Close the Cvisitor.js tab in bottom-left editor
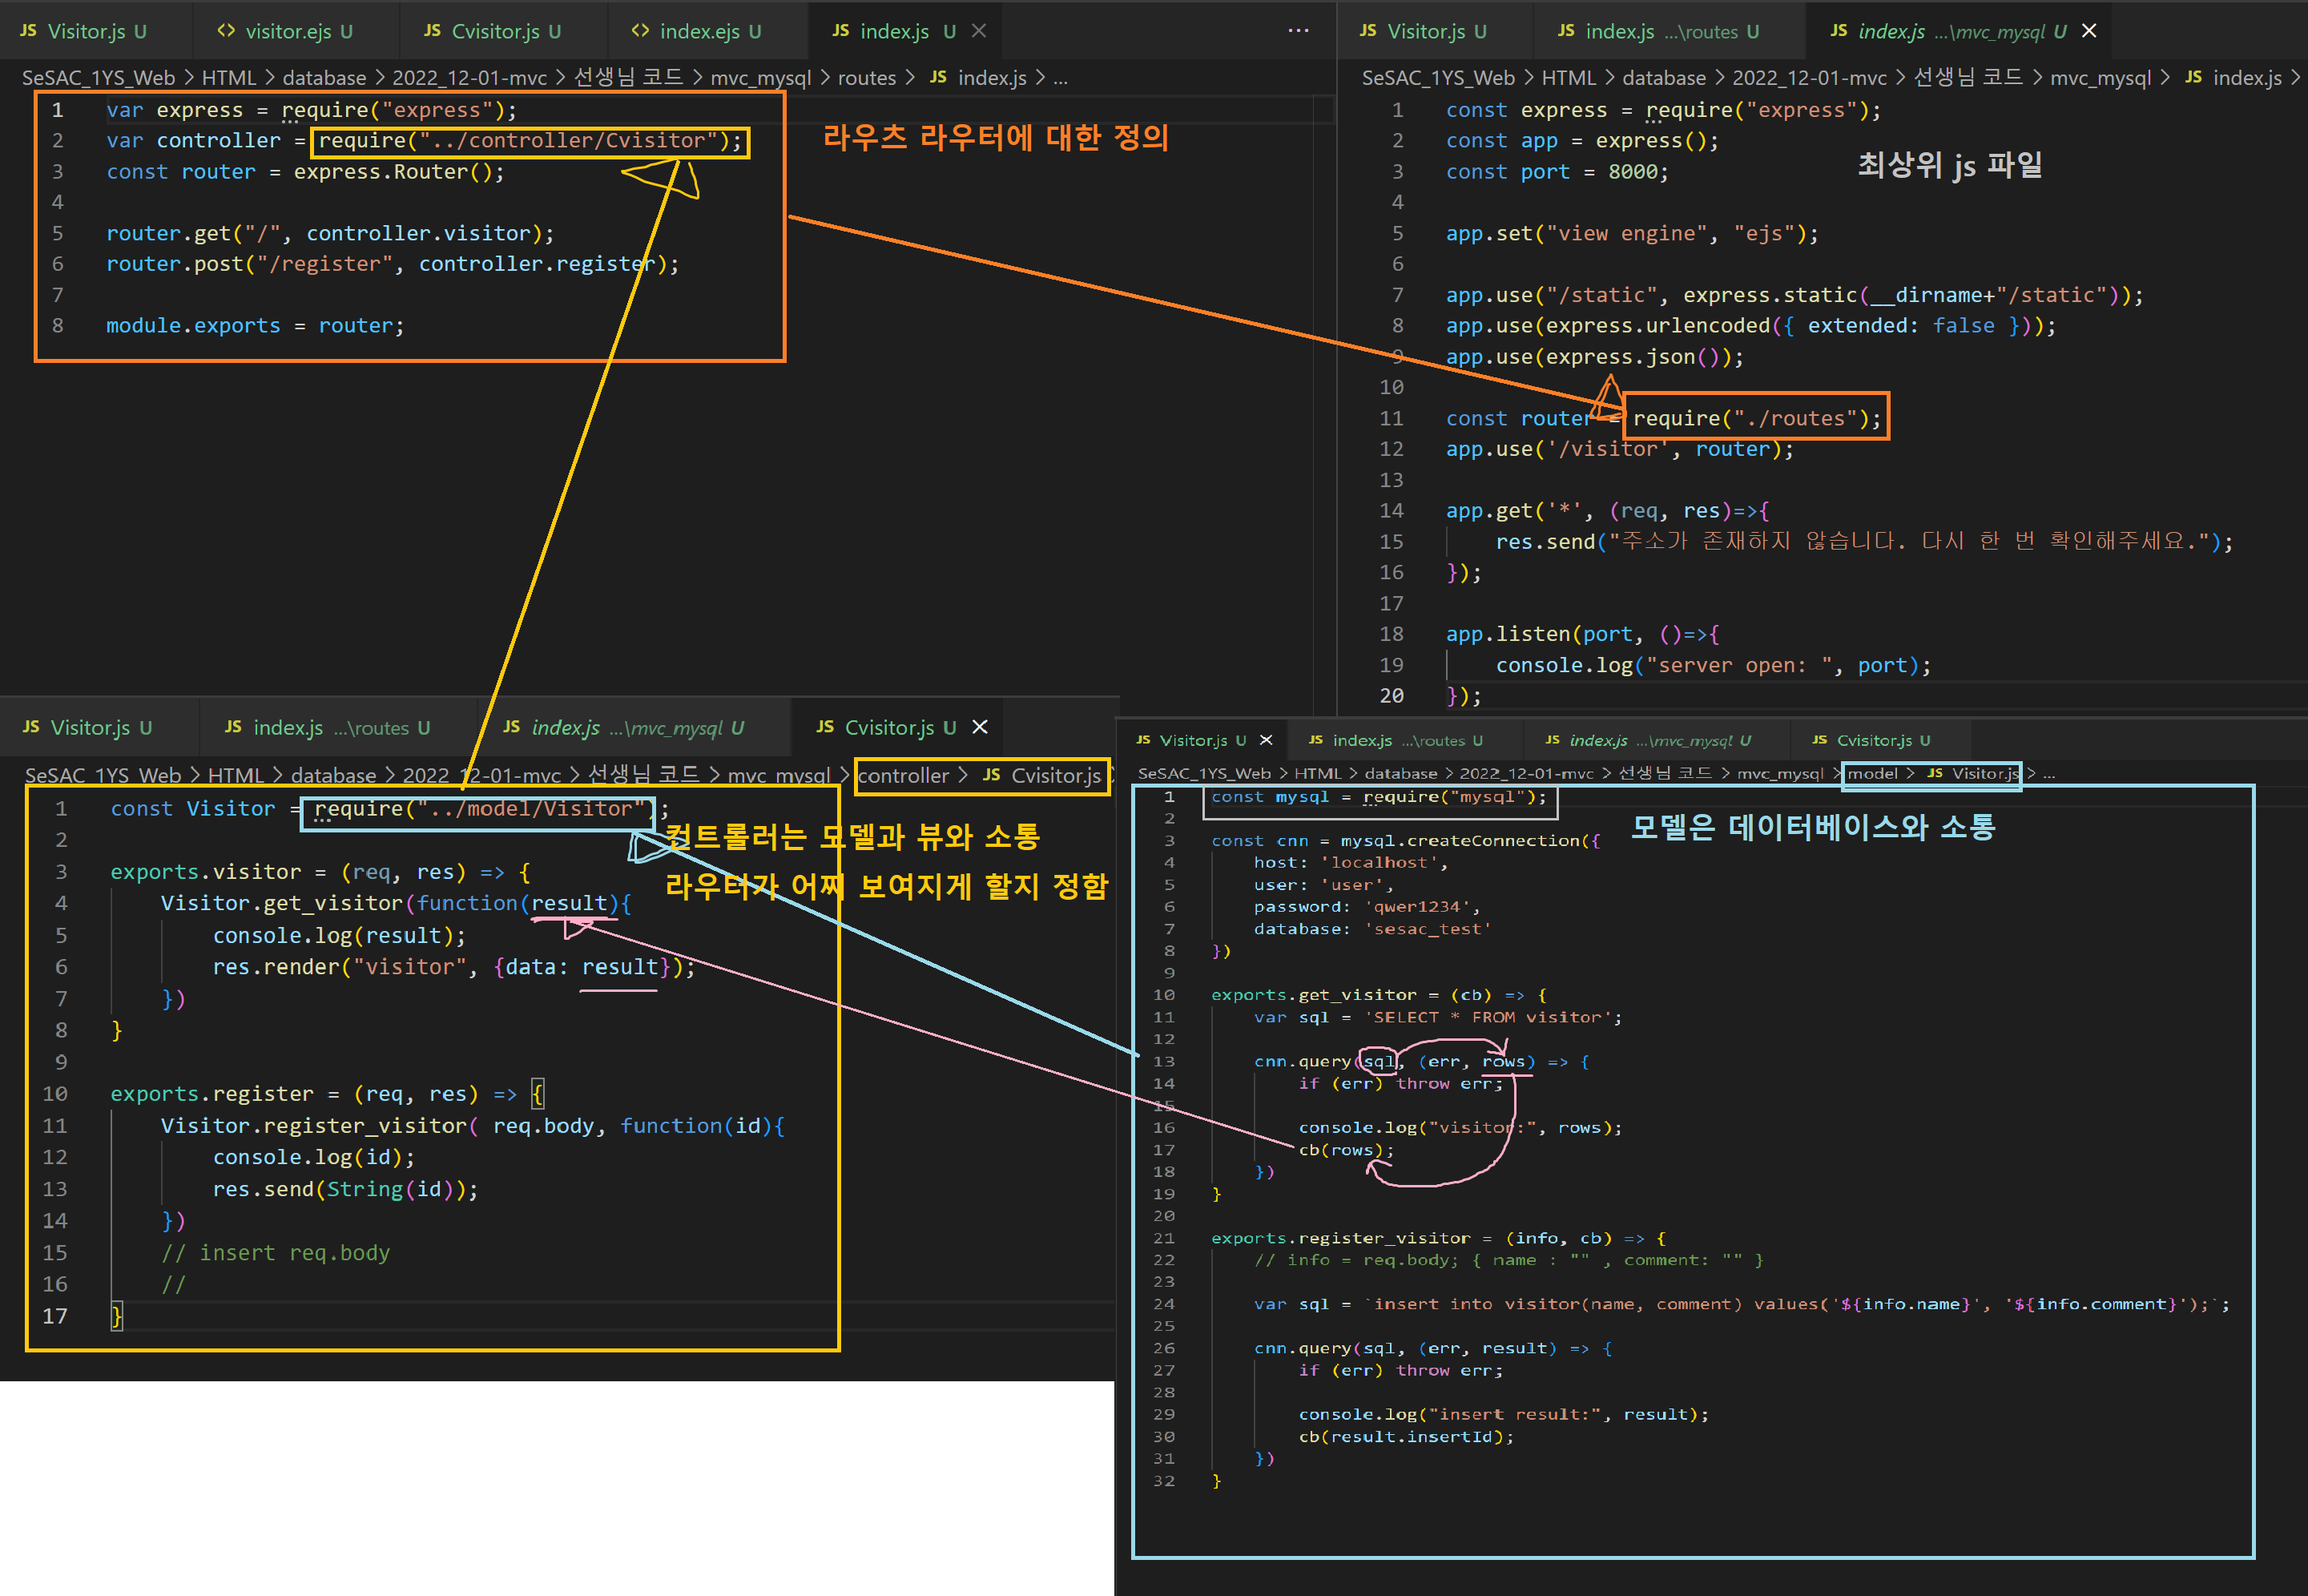This screenshot has height=1596, width=2308. coord(980,727)
